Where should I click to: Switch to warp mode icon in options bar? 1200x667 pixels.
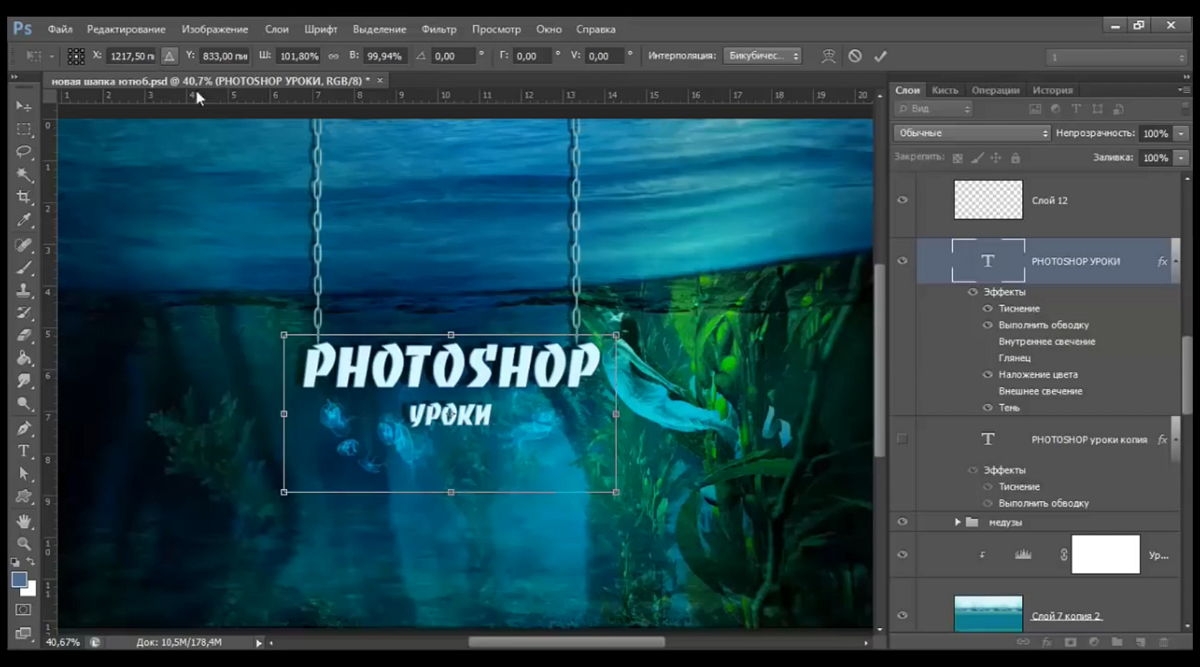point(828,56)
